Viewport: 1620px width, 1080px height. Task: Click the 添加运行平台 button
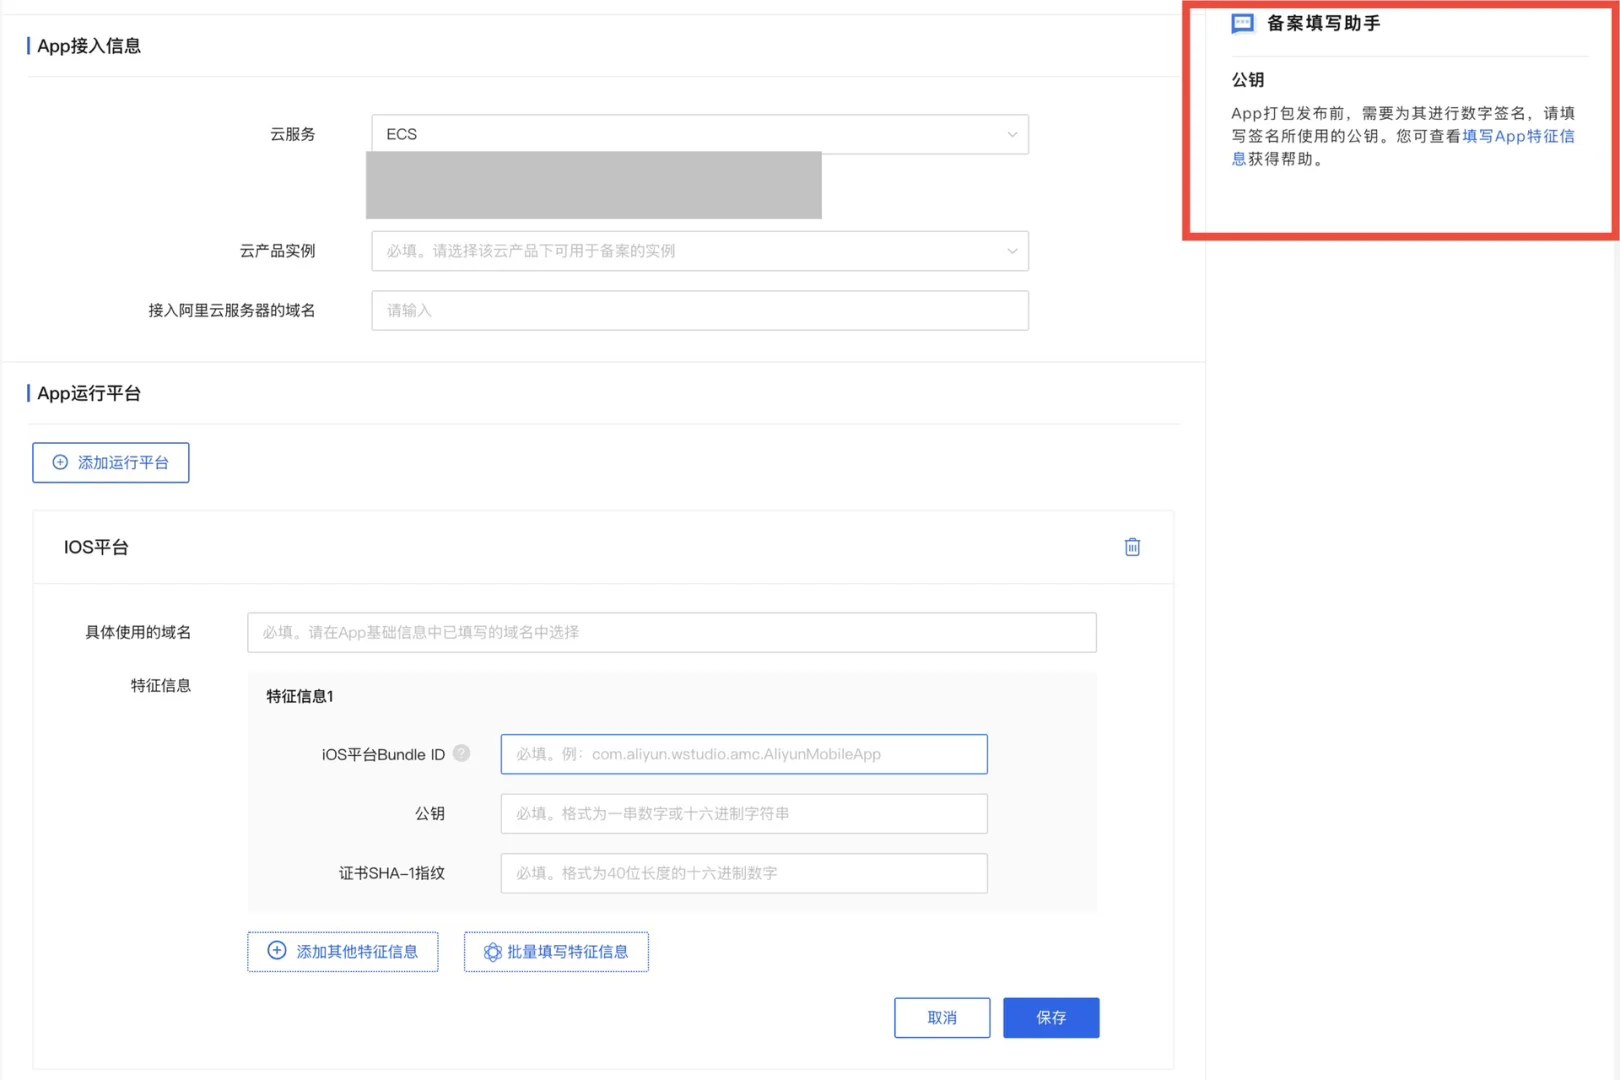point(110,462)
